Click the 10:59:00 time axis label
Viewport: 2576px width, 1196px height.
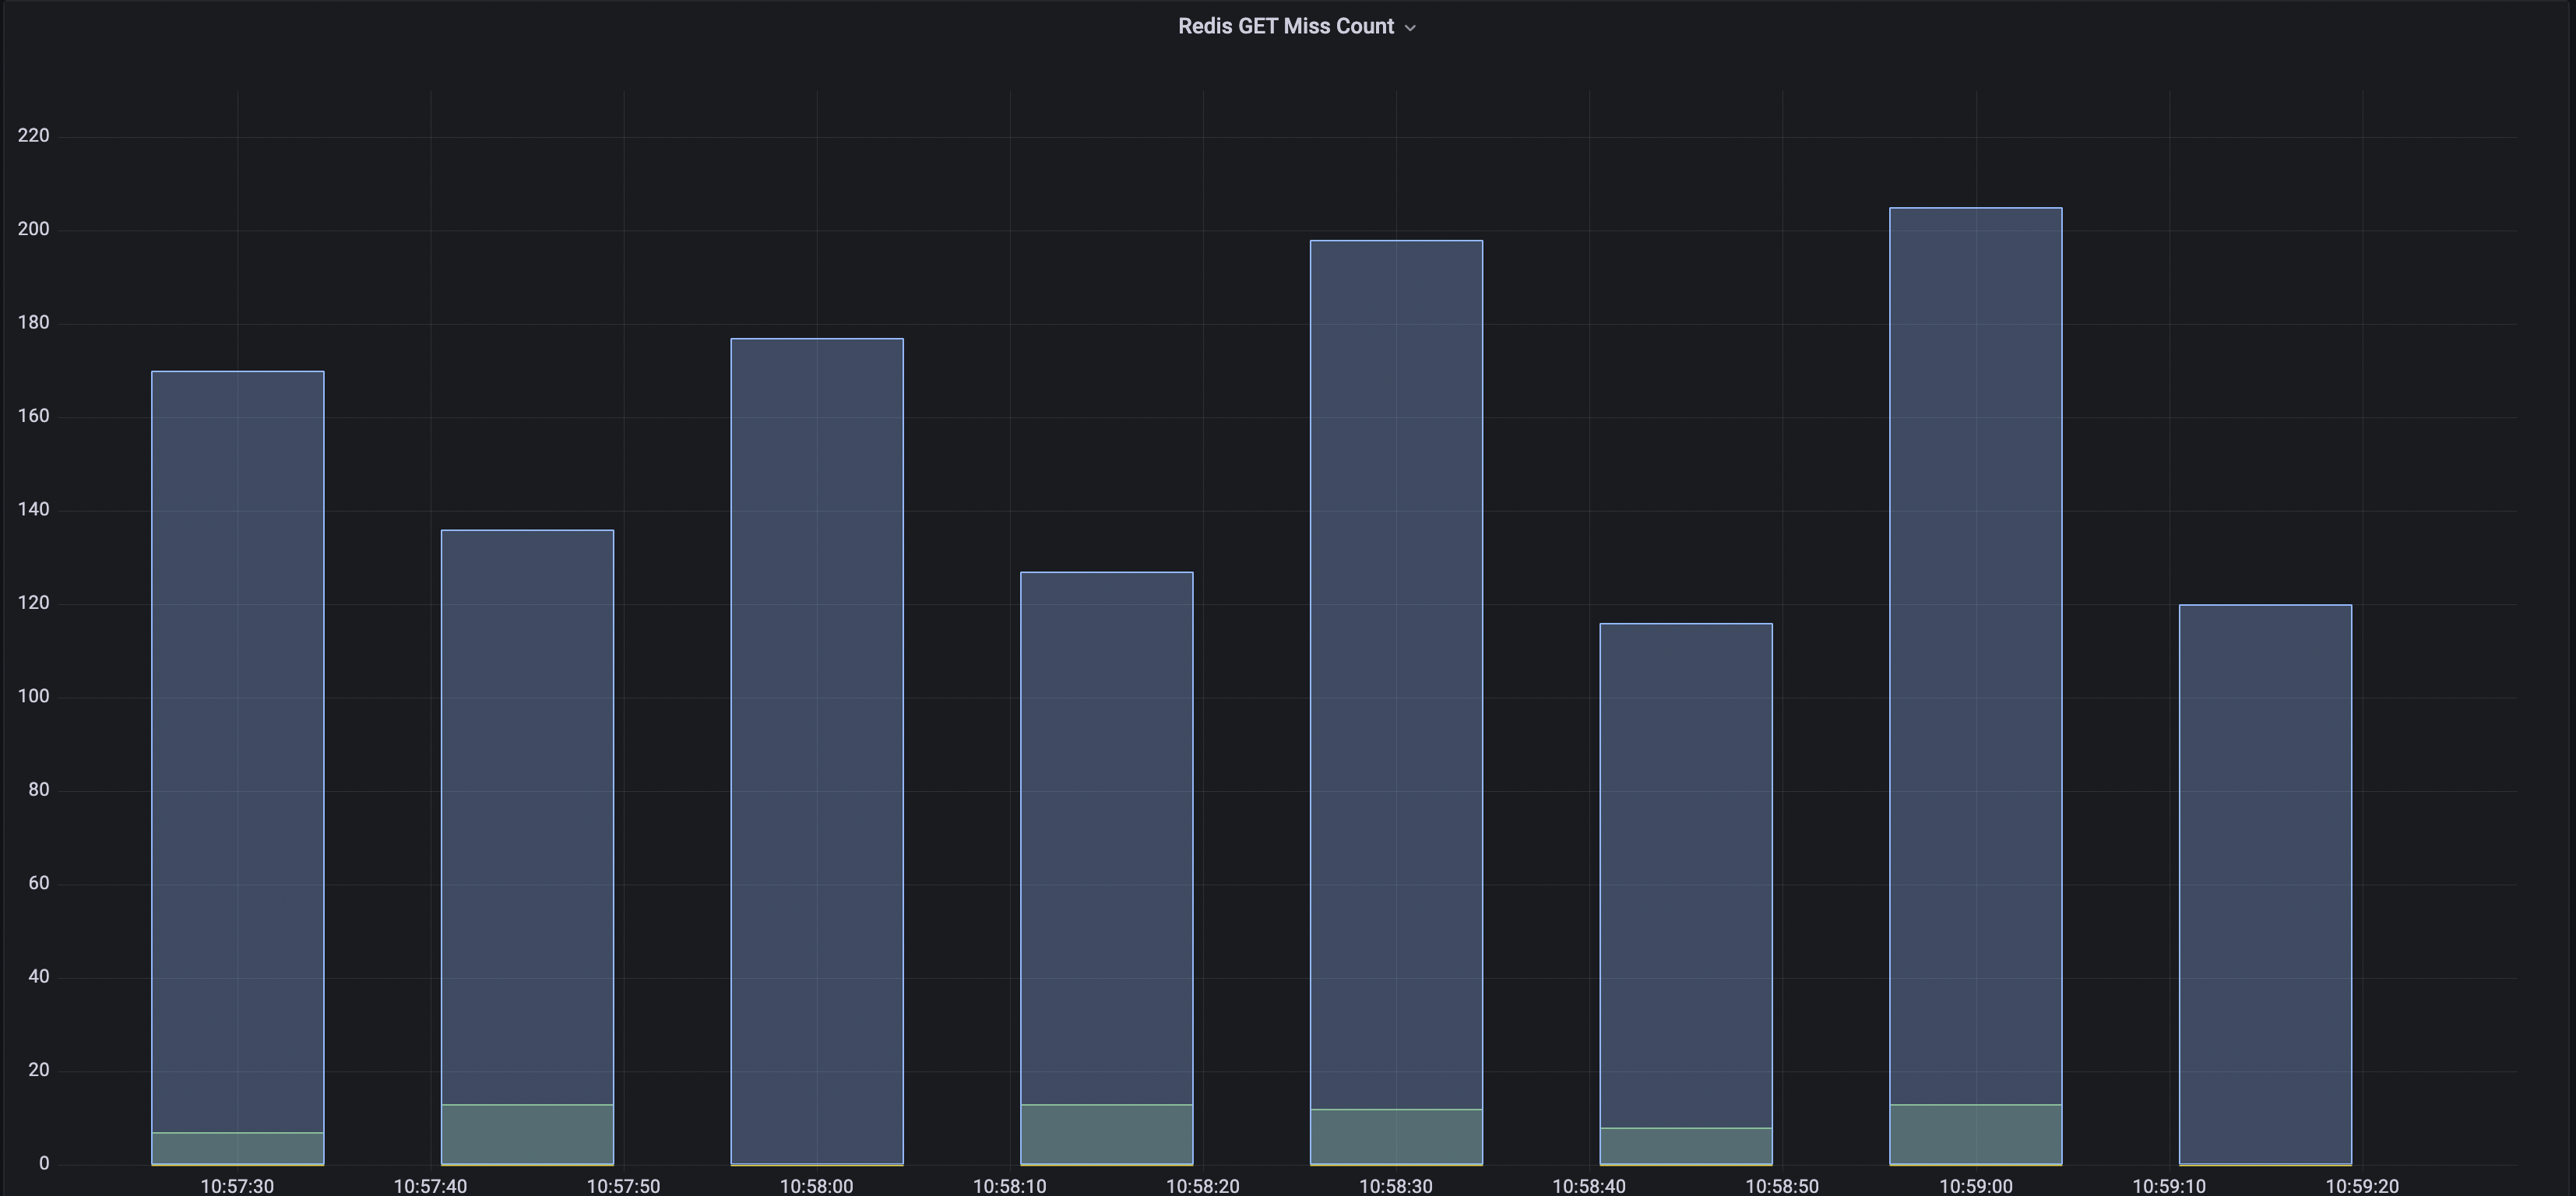(x=1976, y=1186)
